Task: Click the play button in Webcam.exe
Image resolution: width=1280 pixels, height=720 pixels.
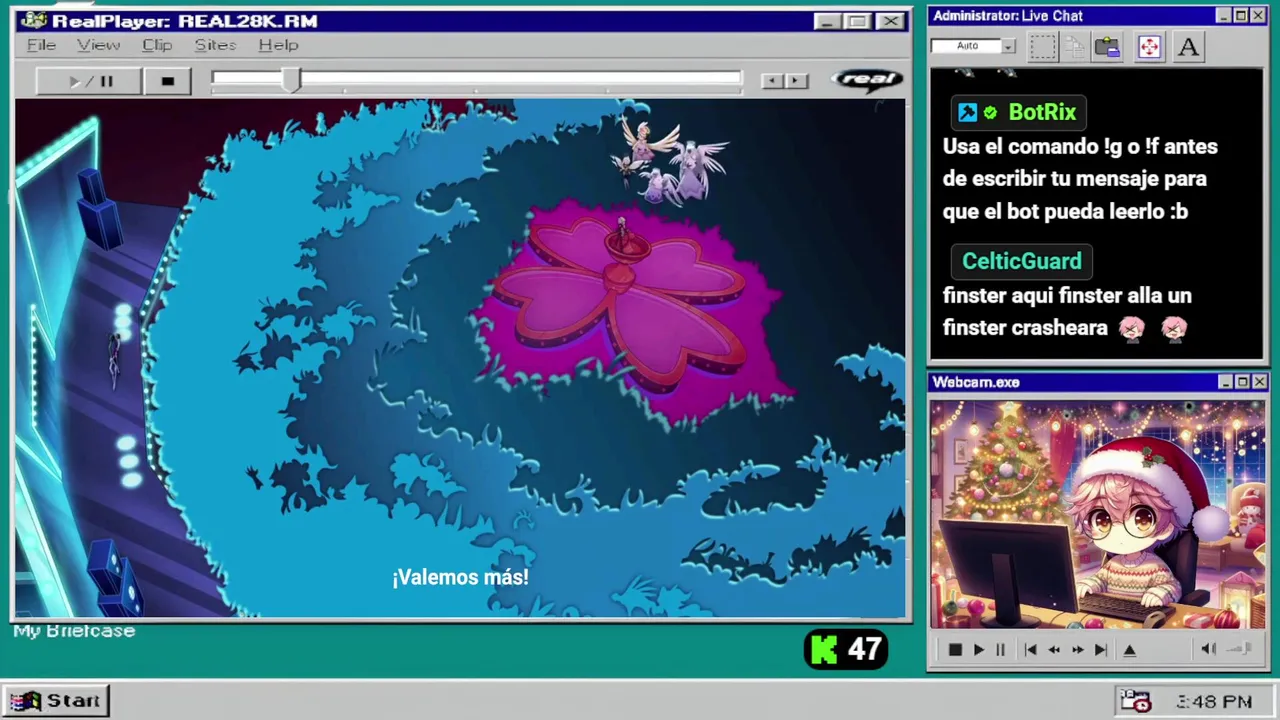Action: coord(978,650)
